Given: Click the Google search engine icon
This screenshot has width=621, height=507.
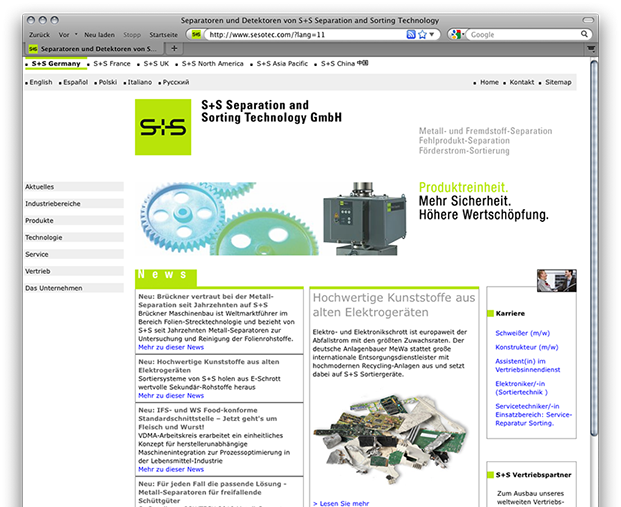Looking at the screenshot, I should click(x=455, y=34).
